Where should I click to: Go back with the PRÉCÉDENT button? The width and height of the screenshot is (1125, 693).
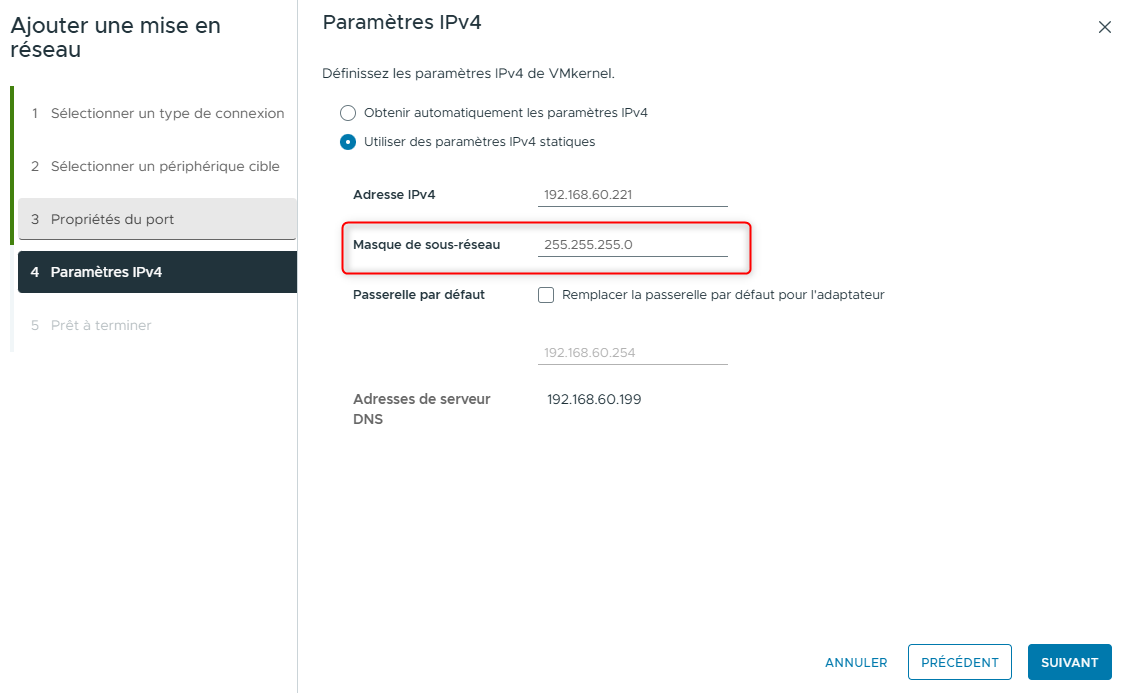(x=959, y=662)
